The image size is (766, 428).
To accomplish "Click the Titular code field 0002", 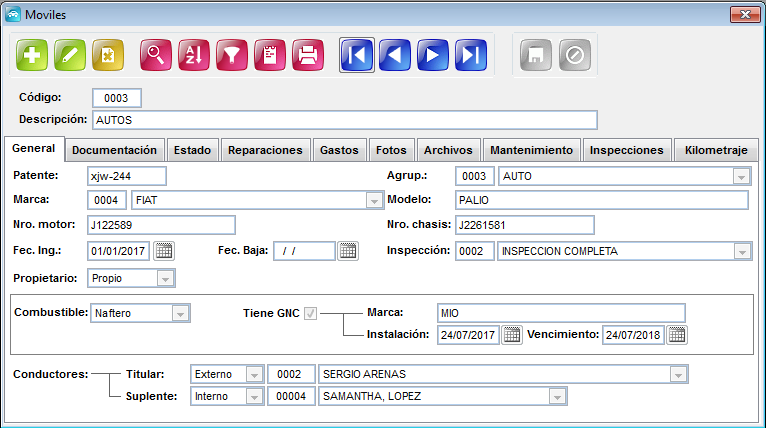I will [291, 375].
